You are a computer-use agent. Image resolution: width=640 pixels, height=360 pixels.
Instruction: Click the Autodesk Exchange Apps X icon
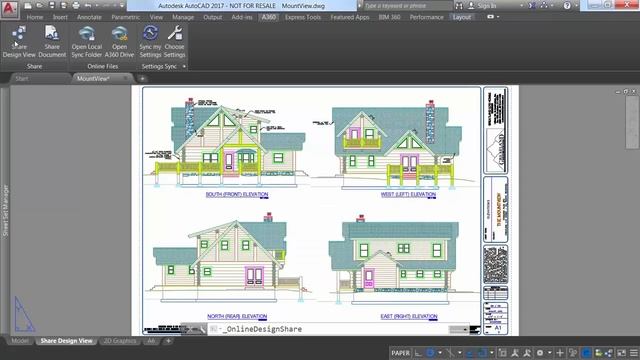(x=532, y=6)
